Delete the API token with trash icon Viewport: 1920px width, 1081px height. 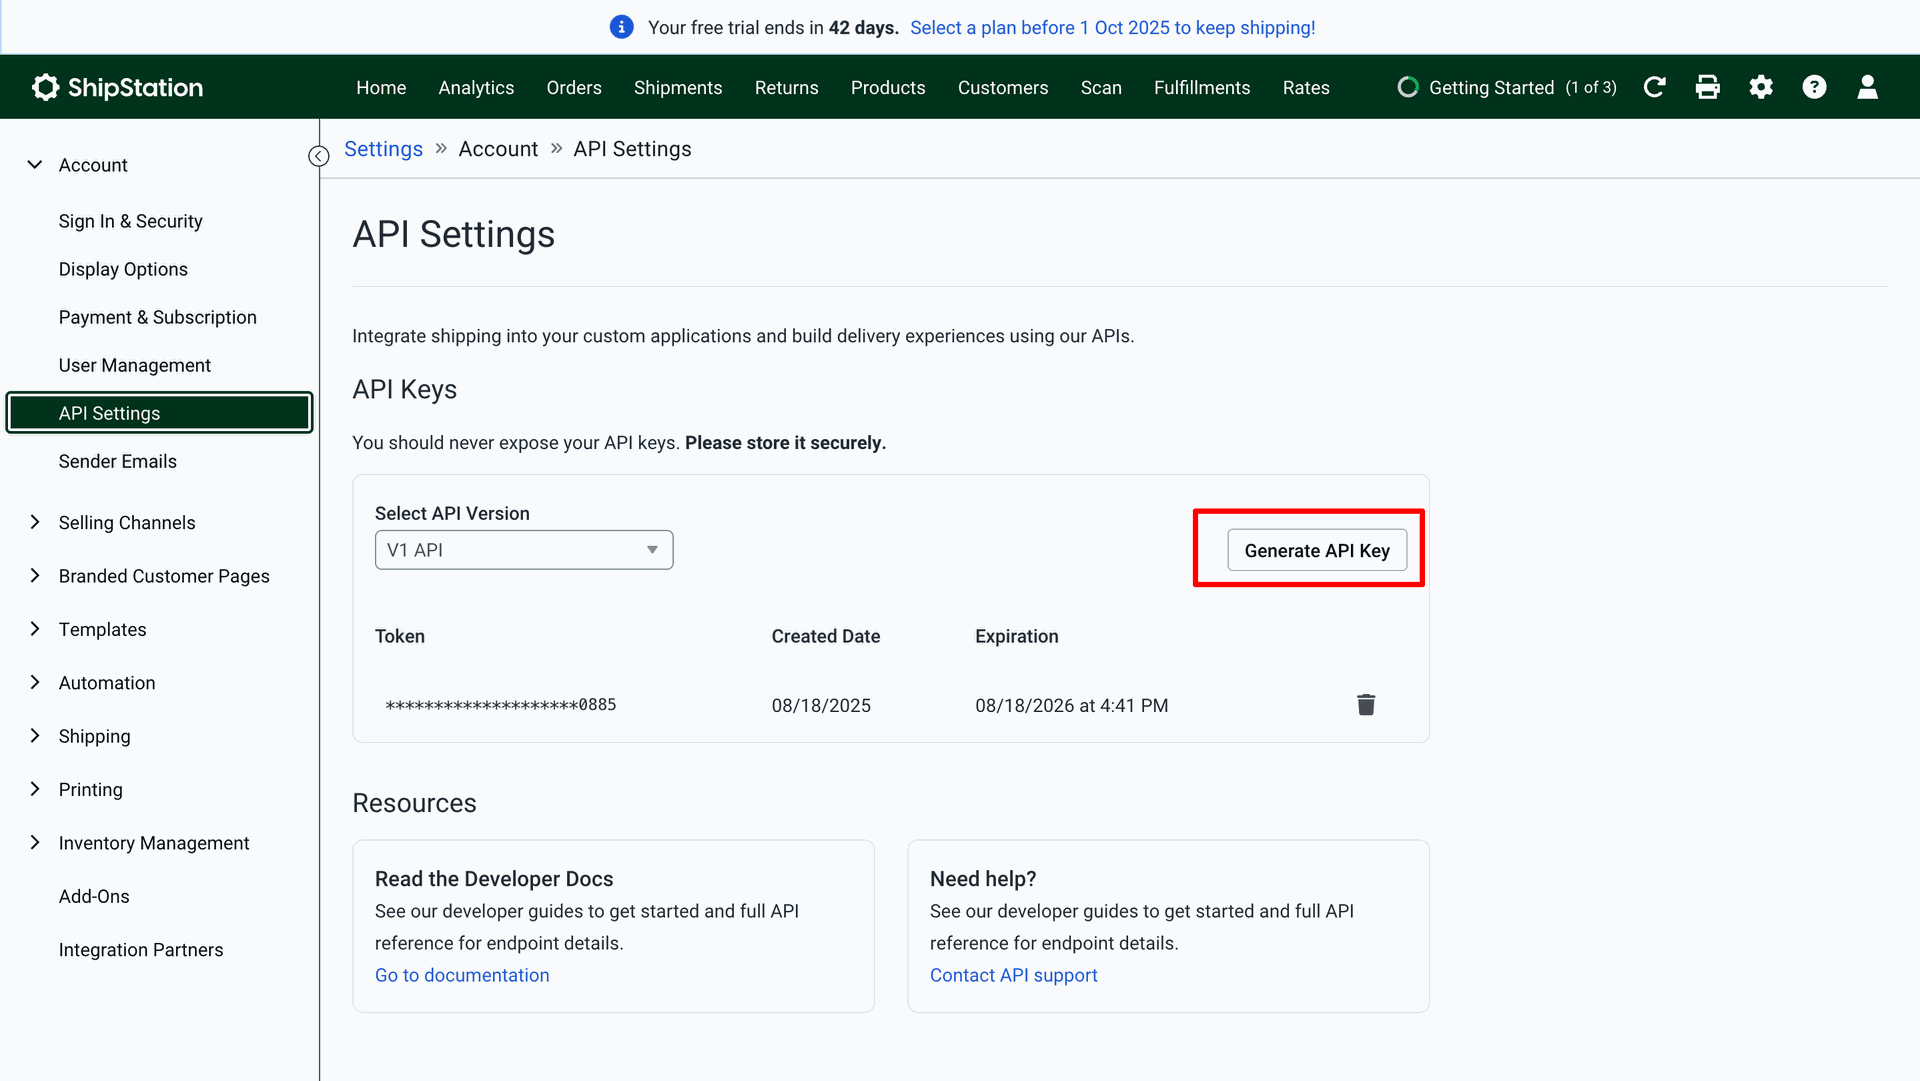[x=1366, y=705]
